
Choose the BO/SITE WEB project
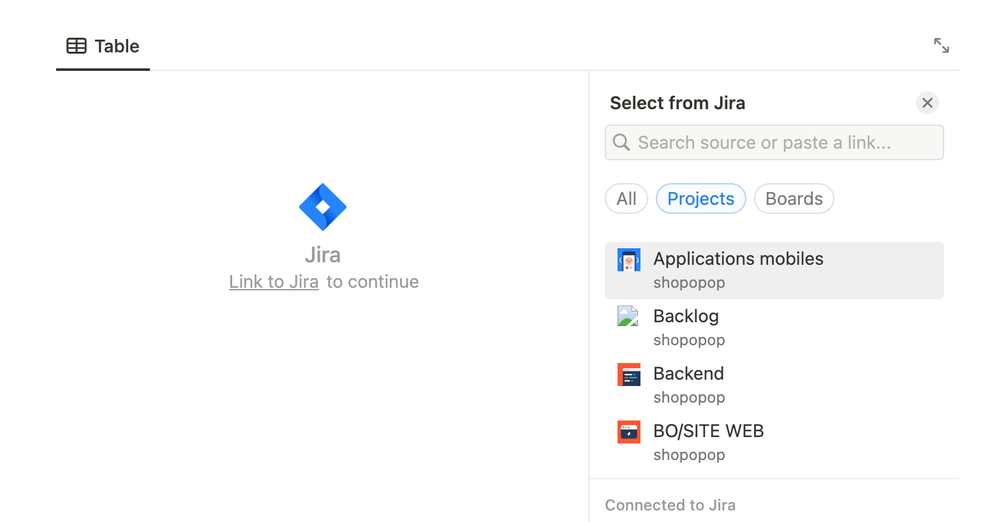click(x=774, y=442)
